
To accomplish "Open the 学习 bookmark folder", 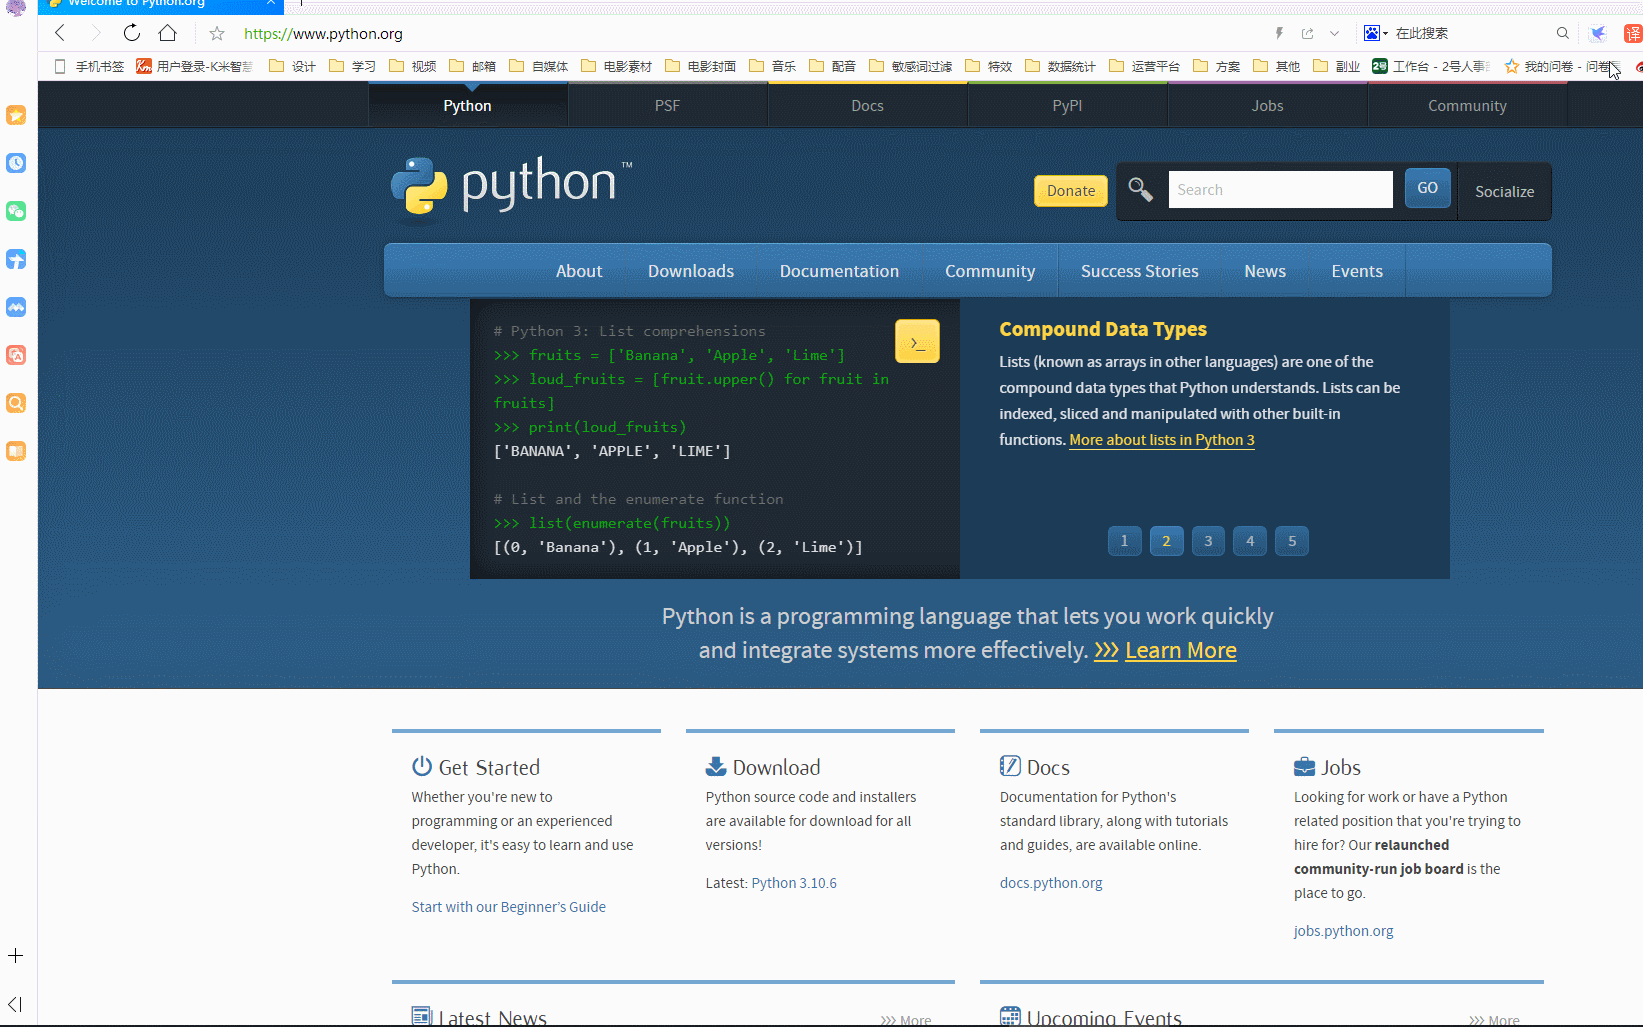I will coord(352,66).
